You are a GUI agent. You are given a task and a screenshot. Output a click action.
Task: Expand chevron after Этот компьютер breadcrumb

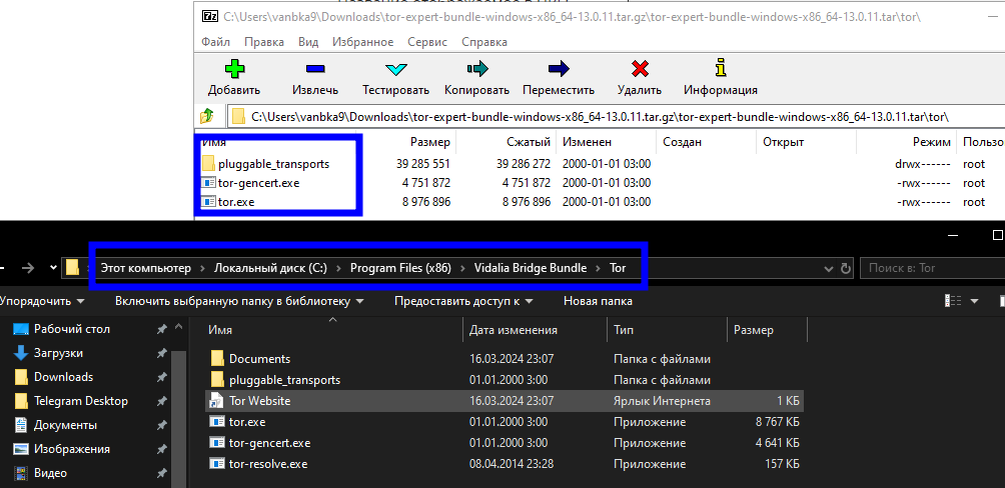(203, 268)
